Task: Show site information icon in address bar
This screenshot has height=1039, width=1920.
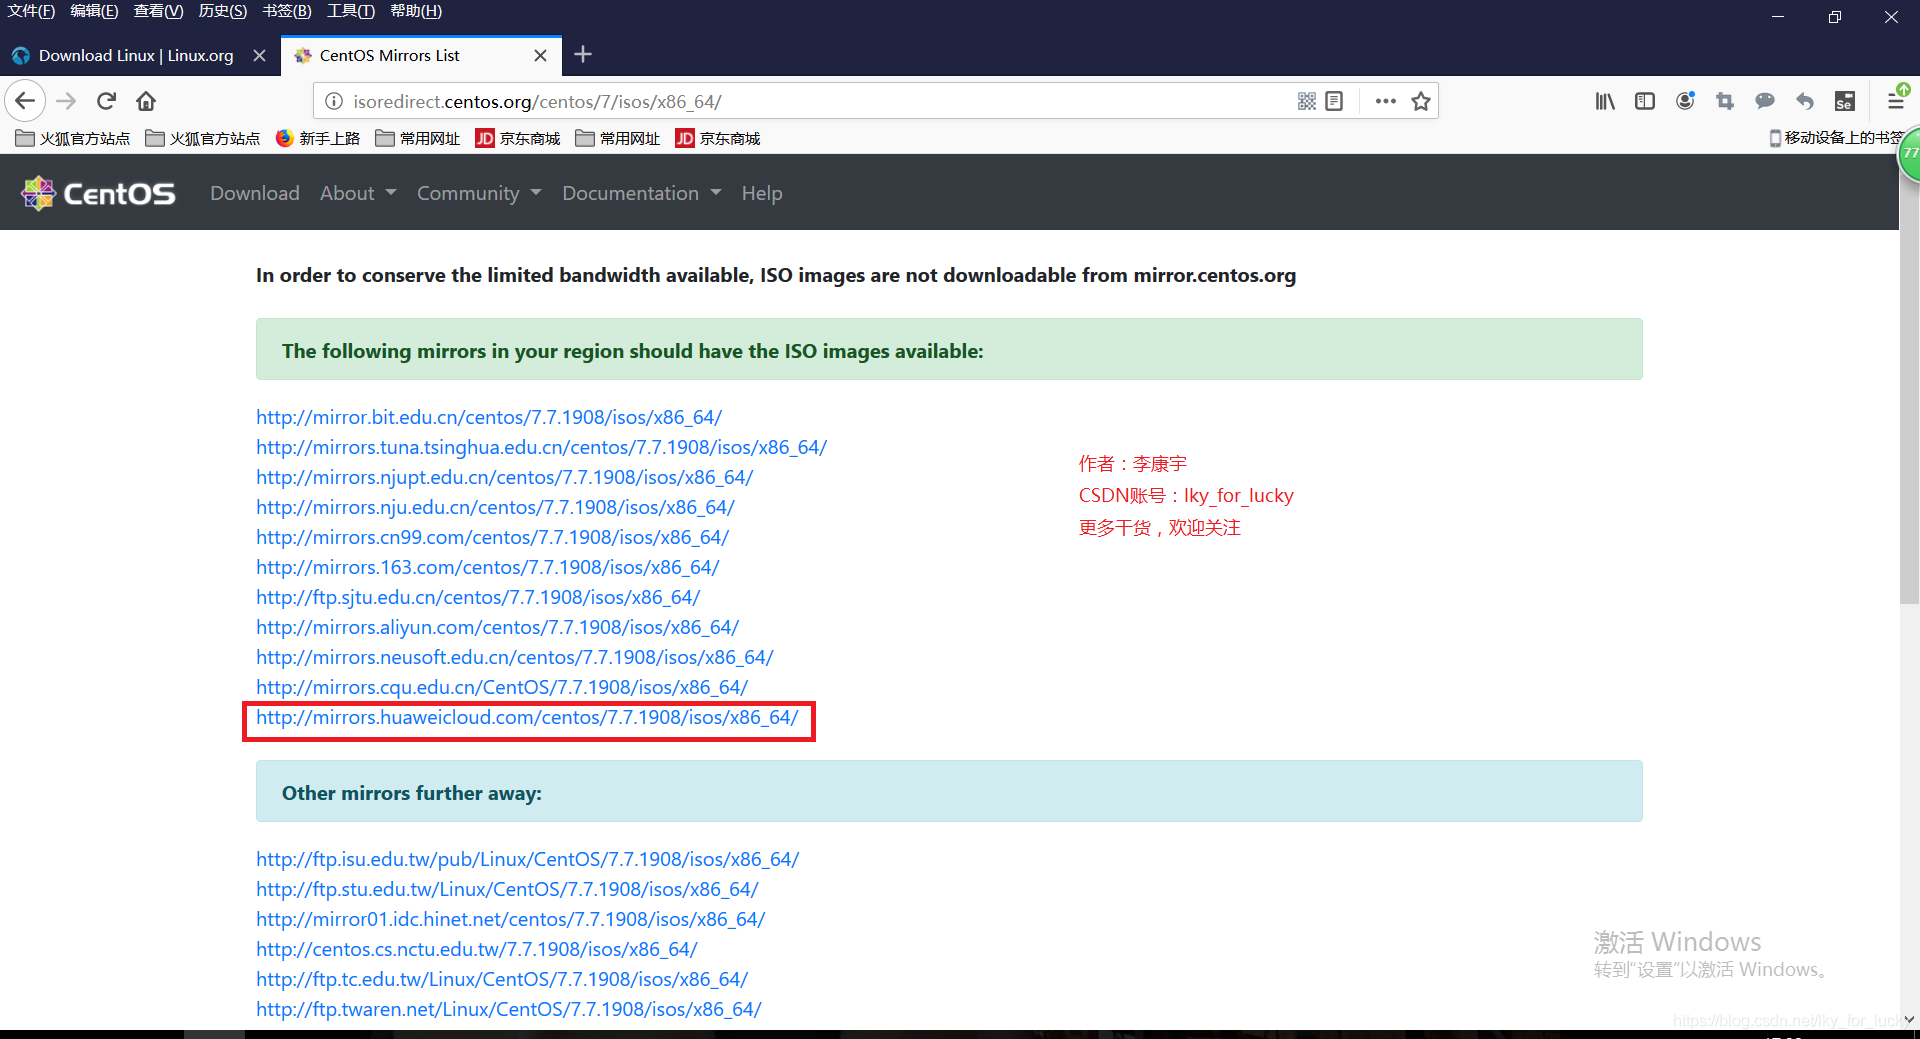Action: point(334,101)
